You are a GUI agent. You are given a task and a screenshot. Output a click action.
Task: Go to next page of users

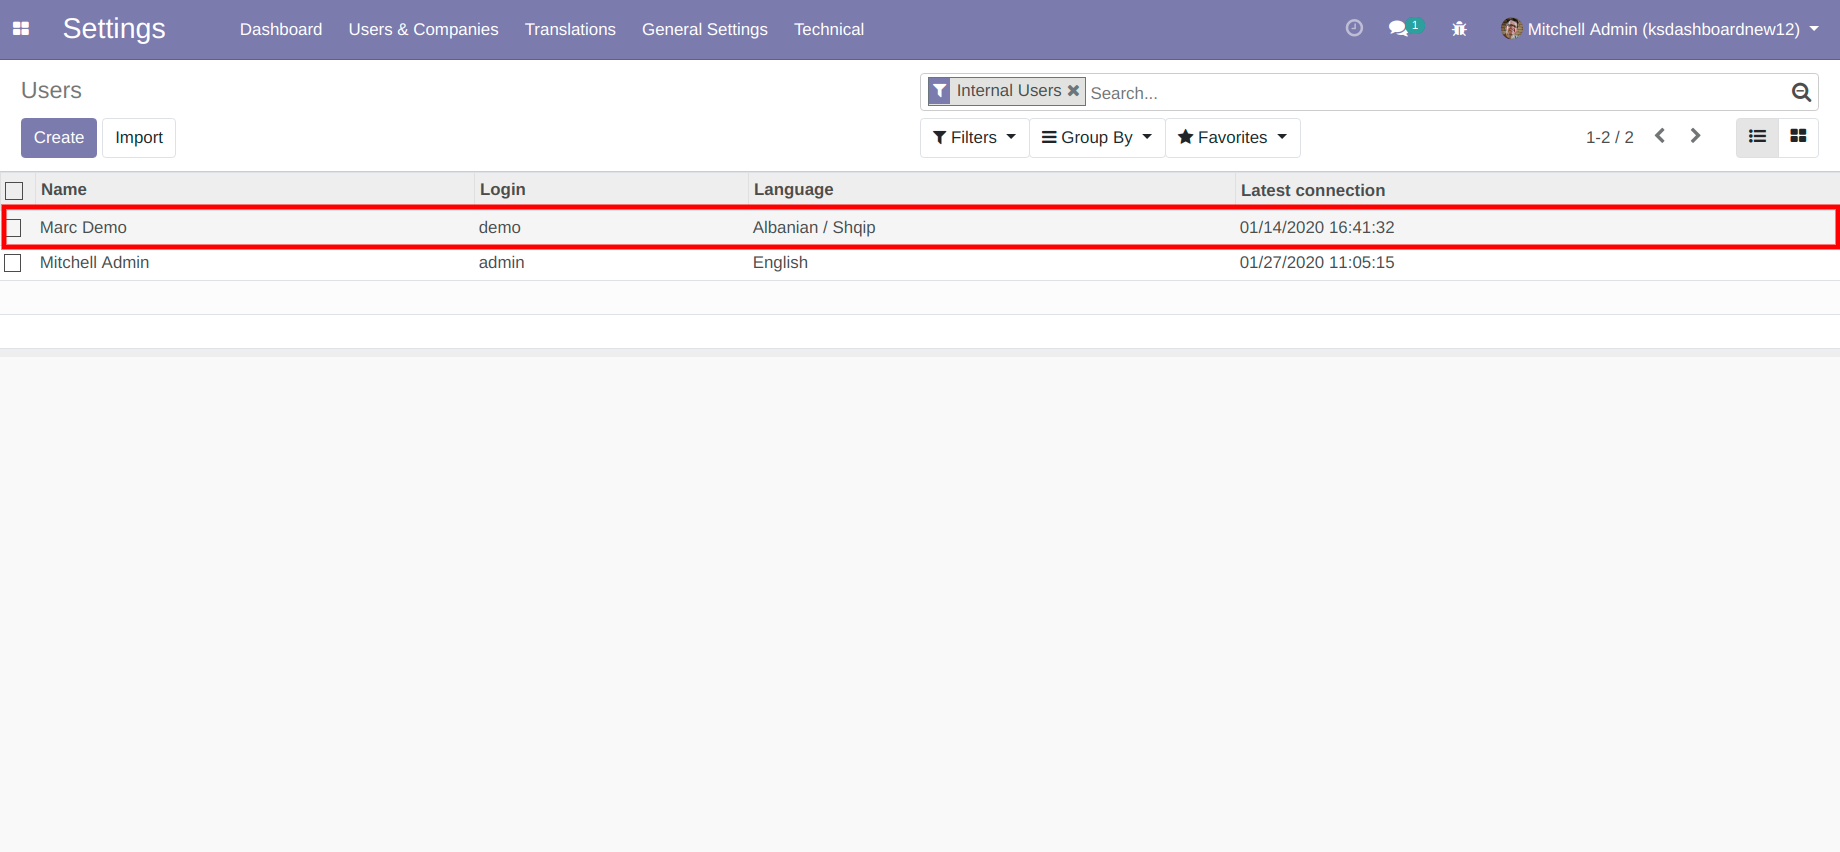click(1695, 136)
